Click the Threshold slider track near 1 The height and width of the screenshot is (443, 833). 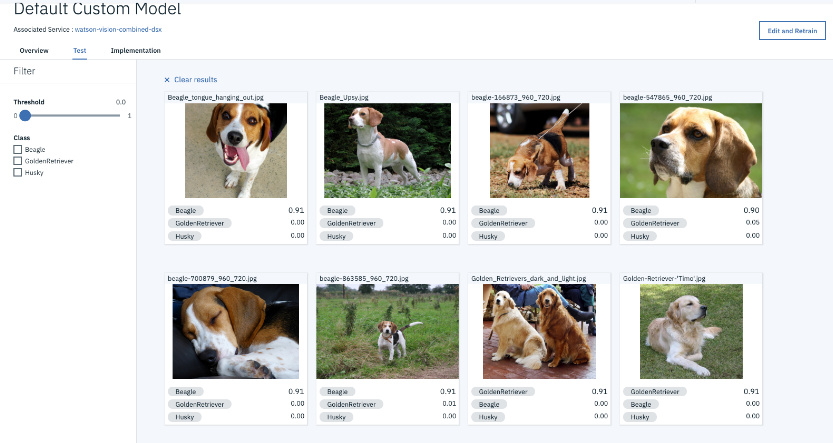116,115
